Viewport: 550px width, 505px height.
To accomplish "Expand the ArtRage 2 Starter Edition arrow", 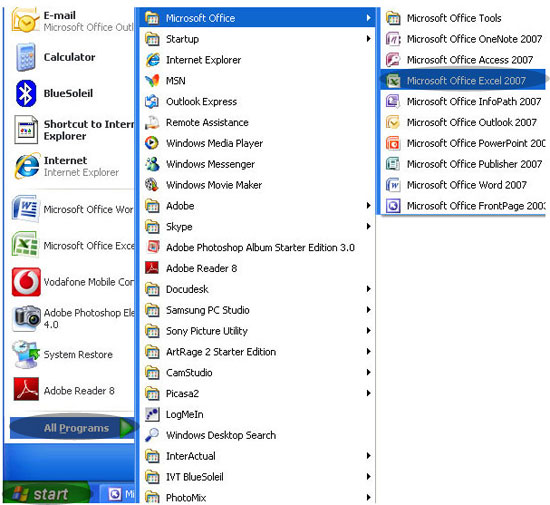I will click(x=368, y=351).
